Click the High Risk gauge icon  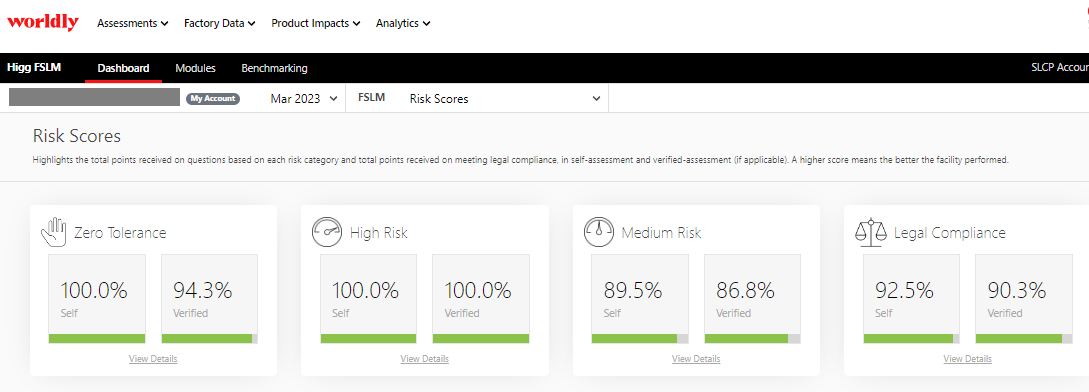click(x=326, y=232)
